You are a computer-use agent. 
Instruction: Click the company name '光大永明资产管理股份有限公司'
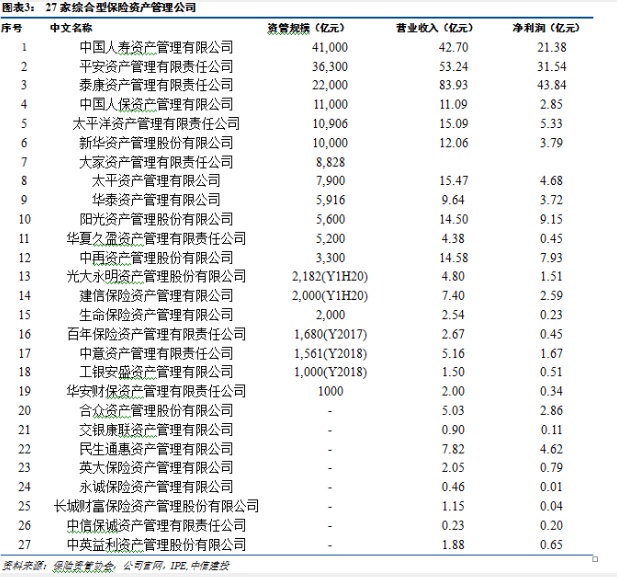(x=156, y=276)
